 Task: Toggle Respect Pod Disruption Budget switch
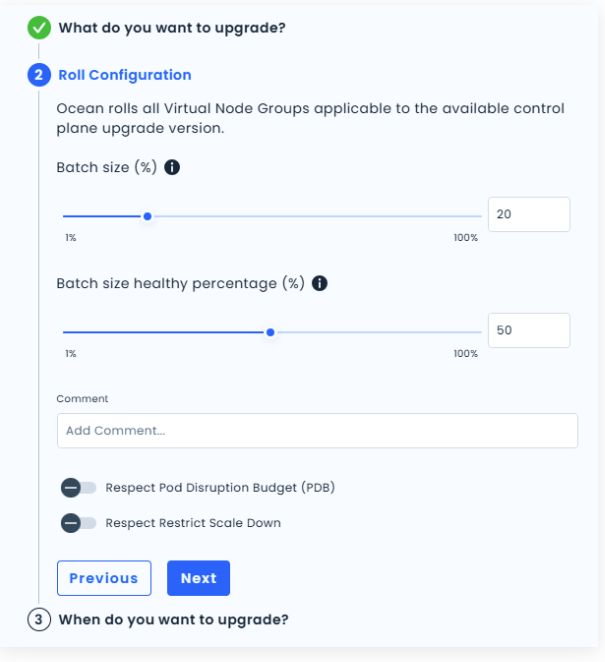click(78, 488)
